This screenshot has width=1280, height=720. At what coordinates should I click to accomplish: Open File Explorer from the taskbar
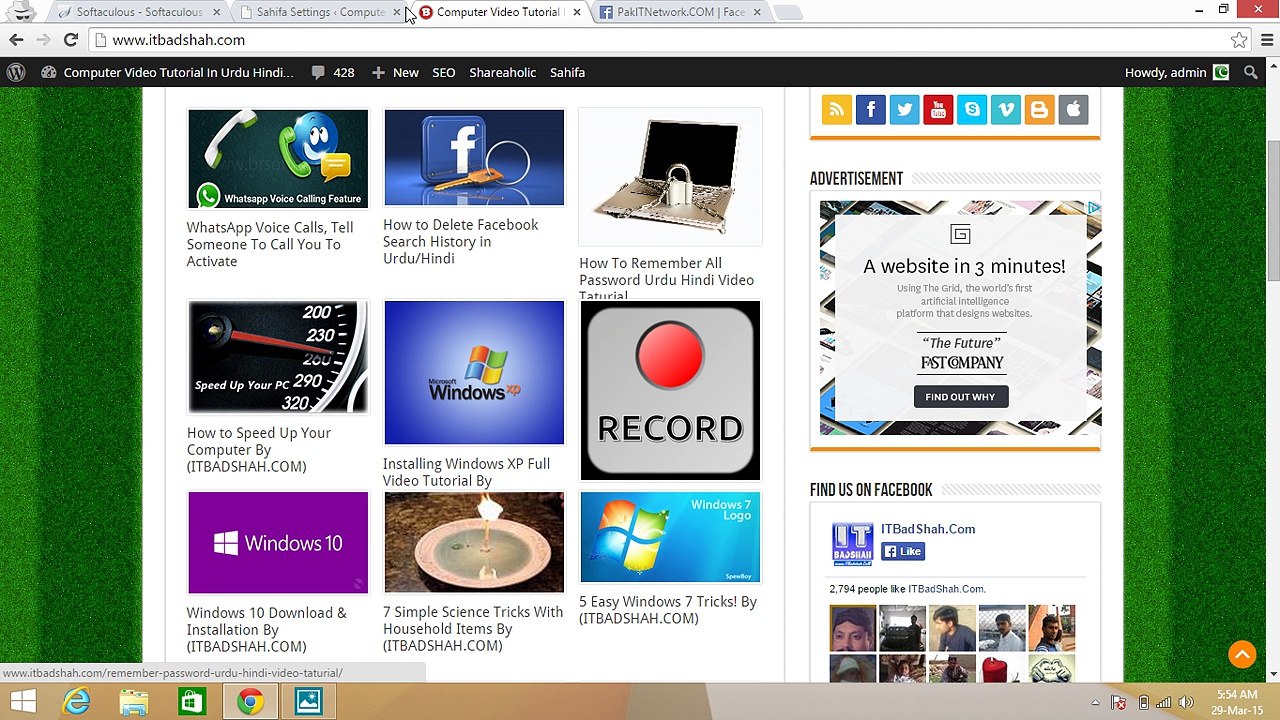tap(134, 702)
